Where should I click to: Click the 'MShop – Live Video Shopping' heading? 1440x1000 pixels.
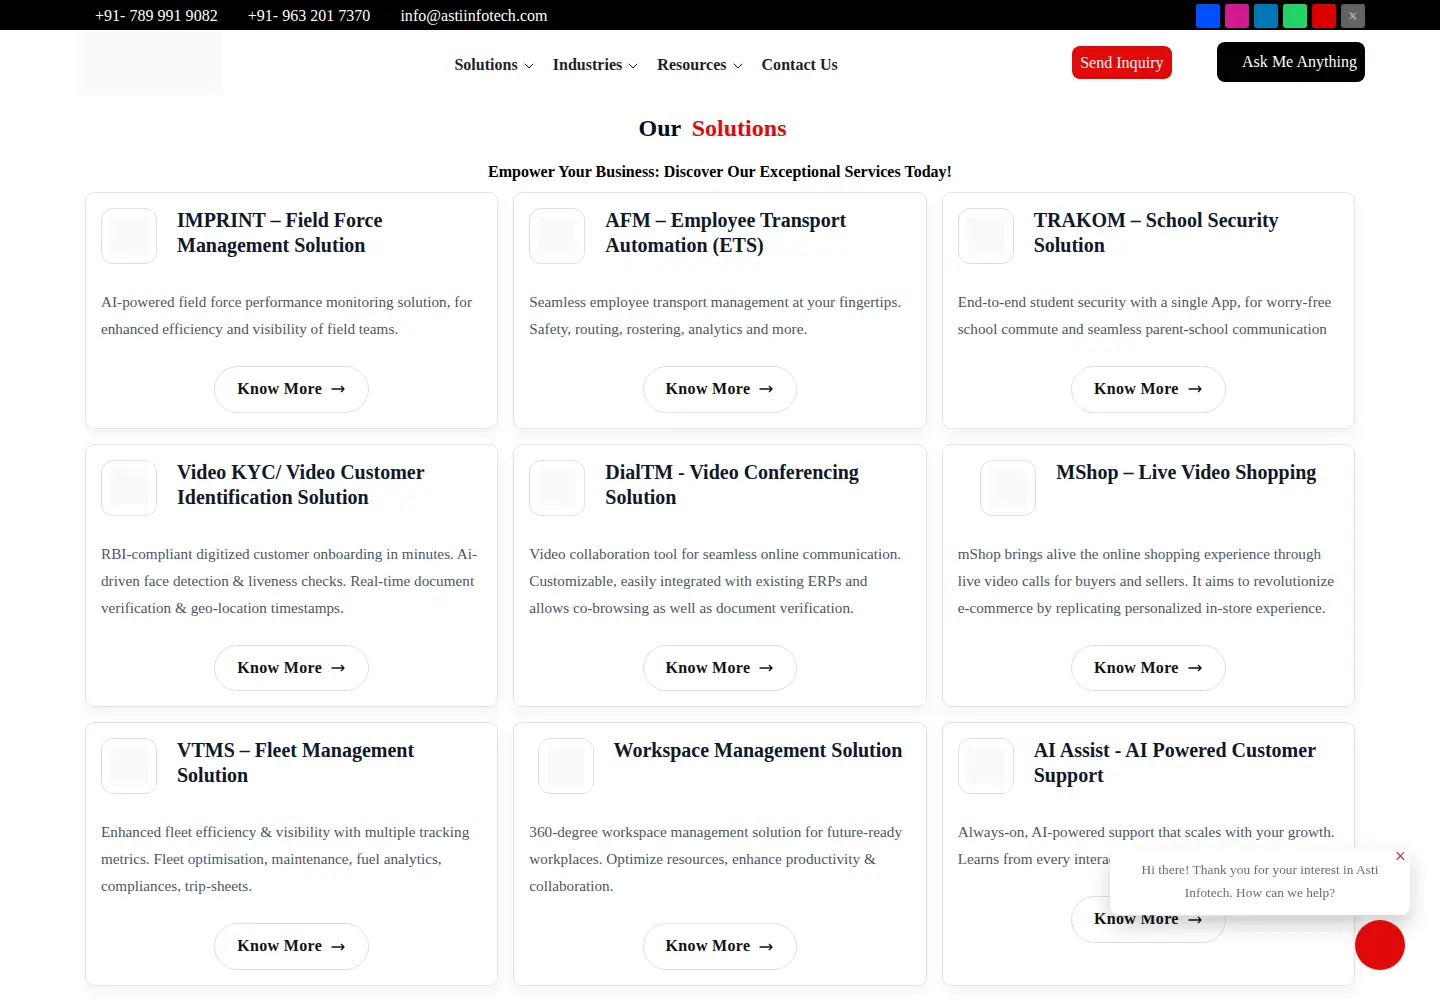(x=1186, y=473)
